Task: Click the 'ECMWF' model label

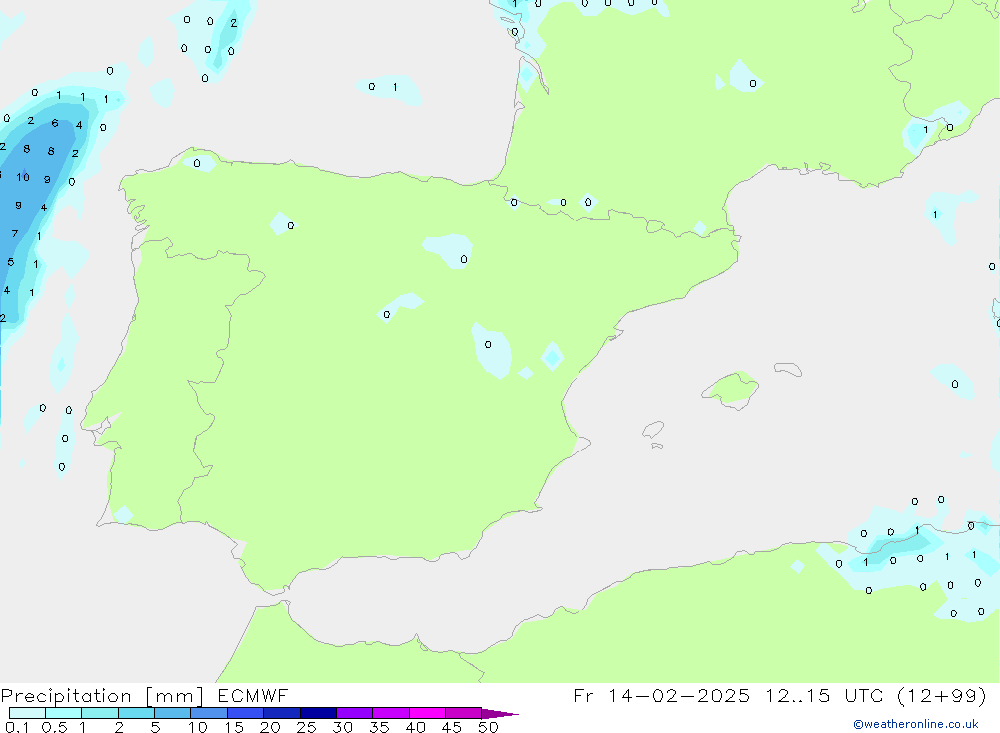Action: coord(253,695)
